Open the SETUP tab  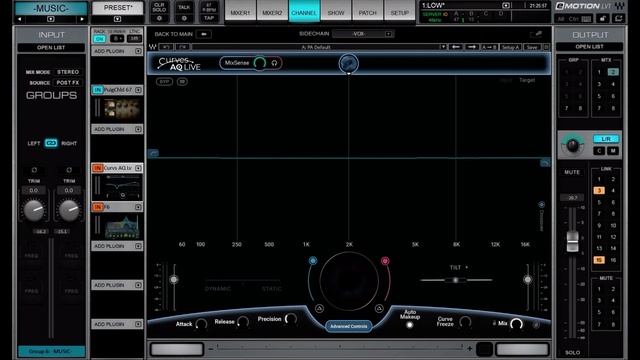[400, 12]
